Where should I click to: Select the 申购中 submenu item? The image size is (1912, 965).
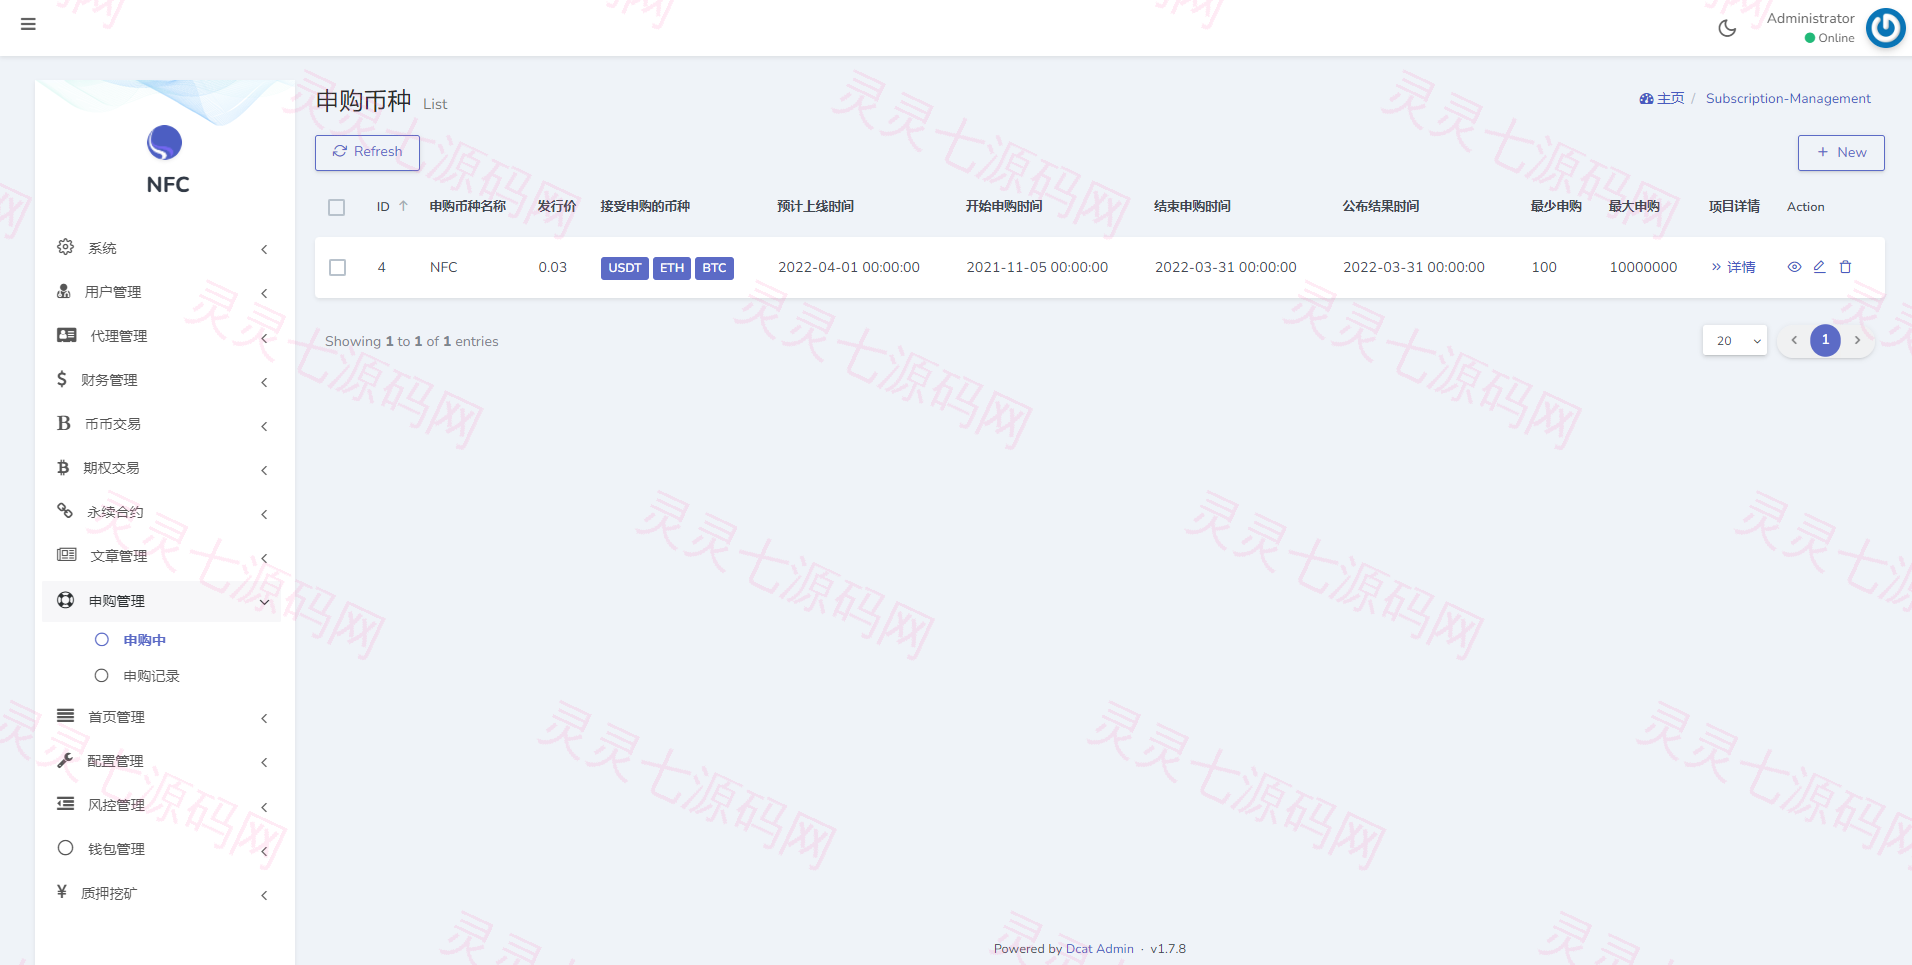point(144,640)
